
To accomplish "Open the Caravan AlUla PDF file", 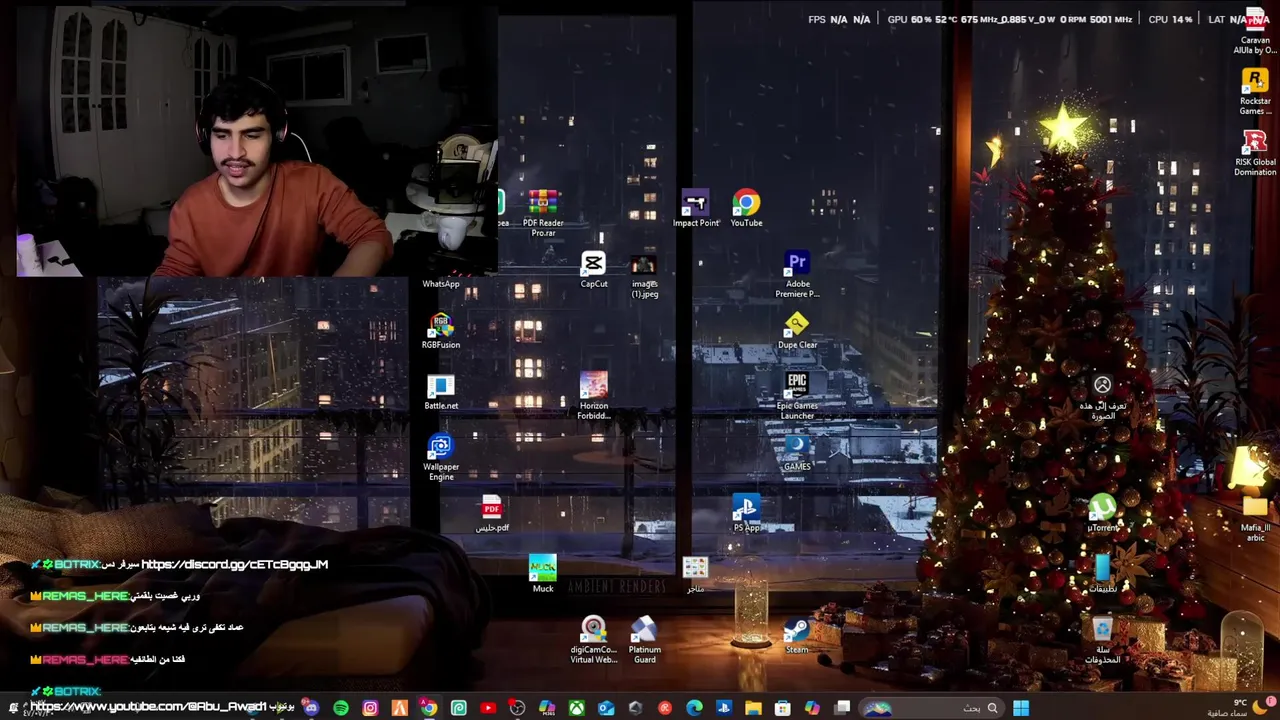I will click(x=1255, y=32).
